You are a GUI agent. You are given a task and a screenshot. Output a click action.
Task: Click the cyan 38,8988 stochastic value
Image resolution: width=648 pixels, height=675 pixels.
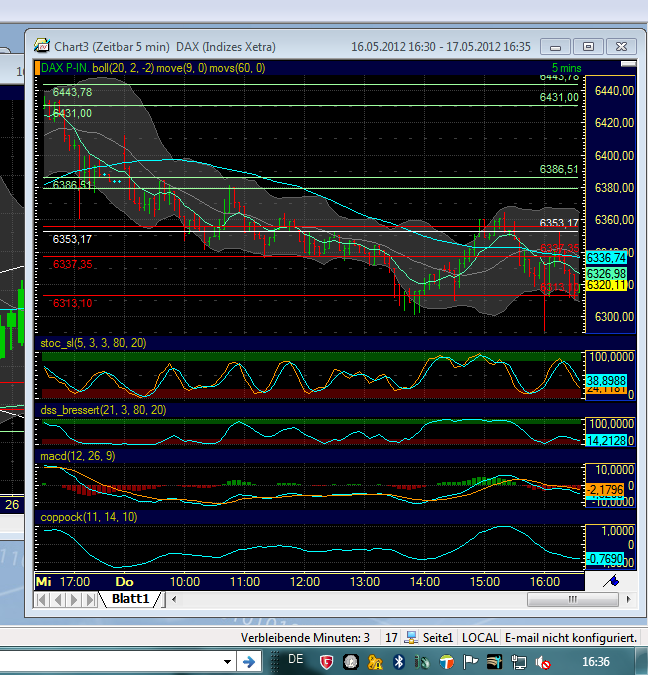(x=606, y=381)
